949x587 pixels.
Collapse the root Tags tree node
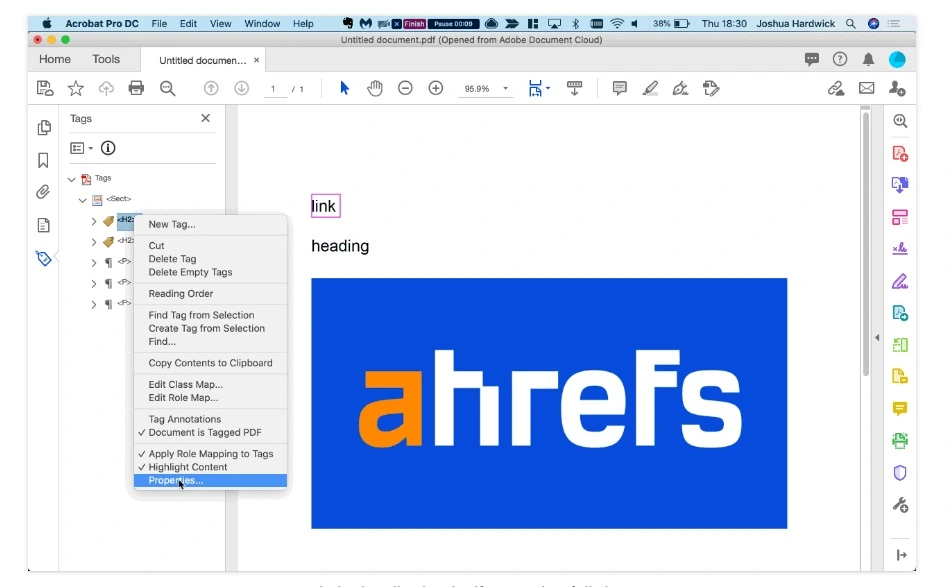click(x=71, y=179)
